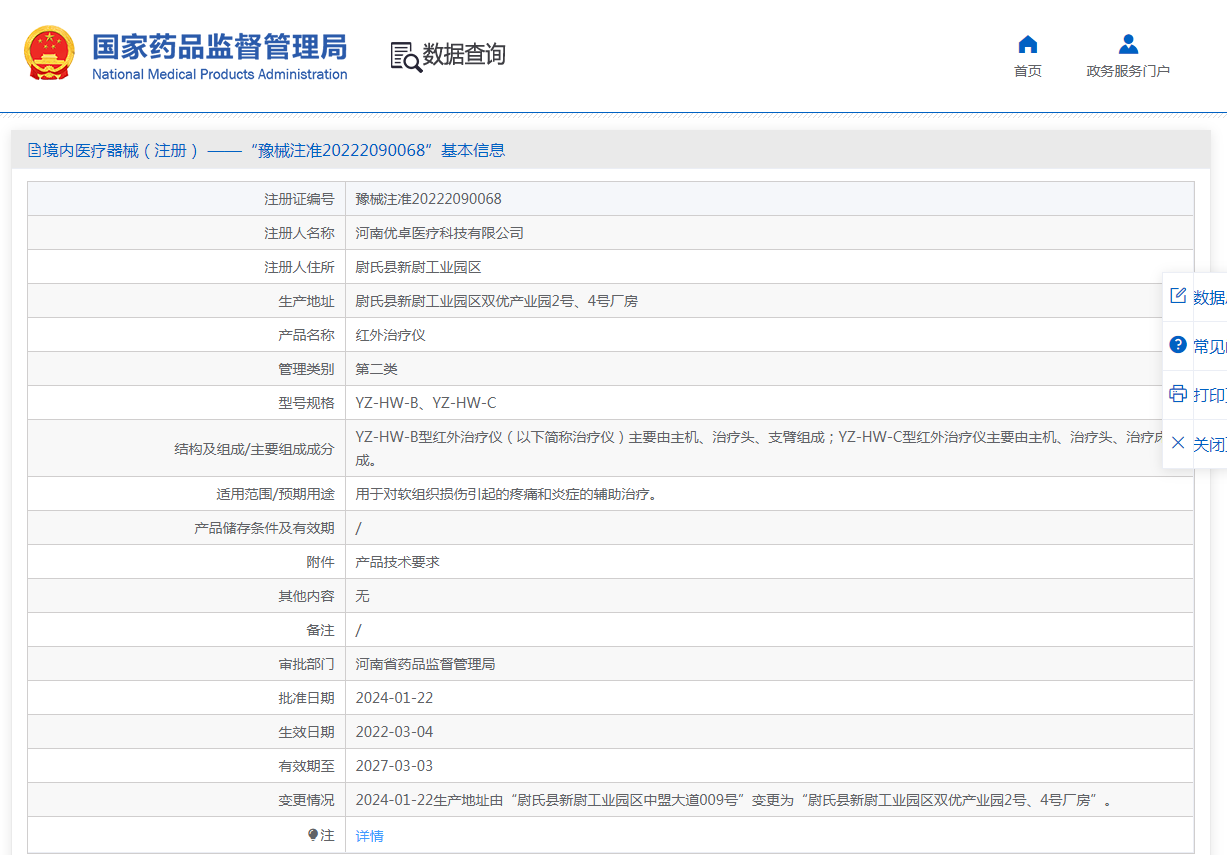
Task: Click the 数据查询 magnifier document icon
Action: 405,56
